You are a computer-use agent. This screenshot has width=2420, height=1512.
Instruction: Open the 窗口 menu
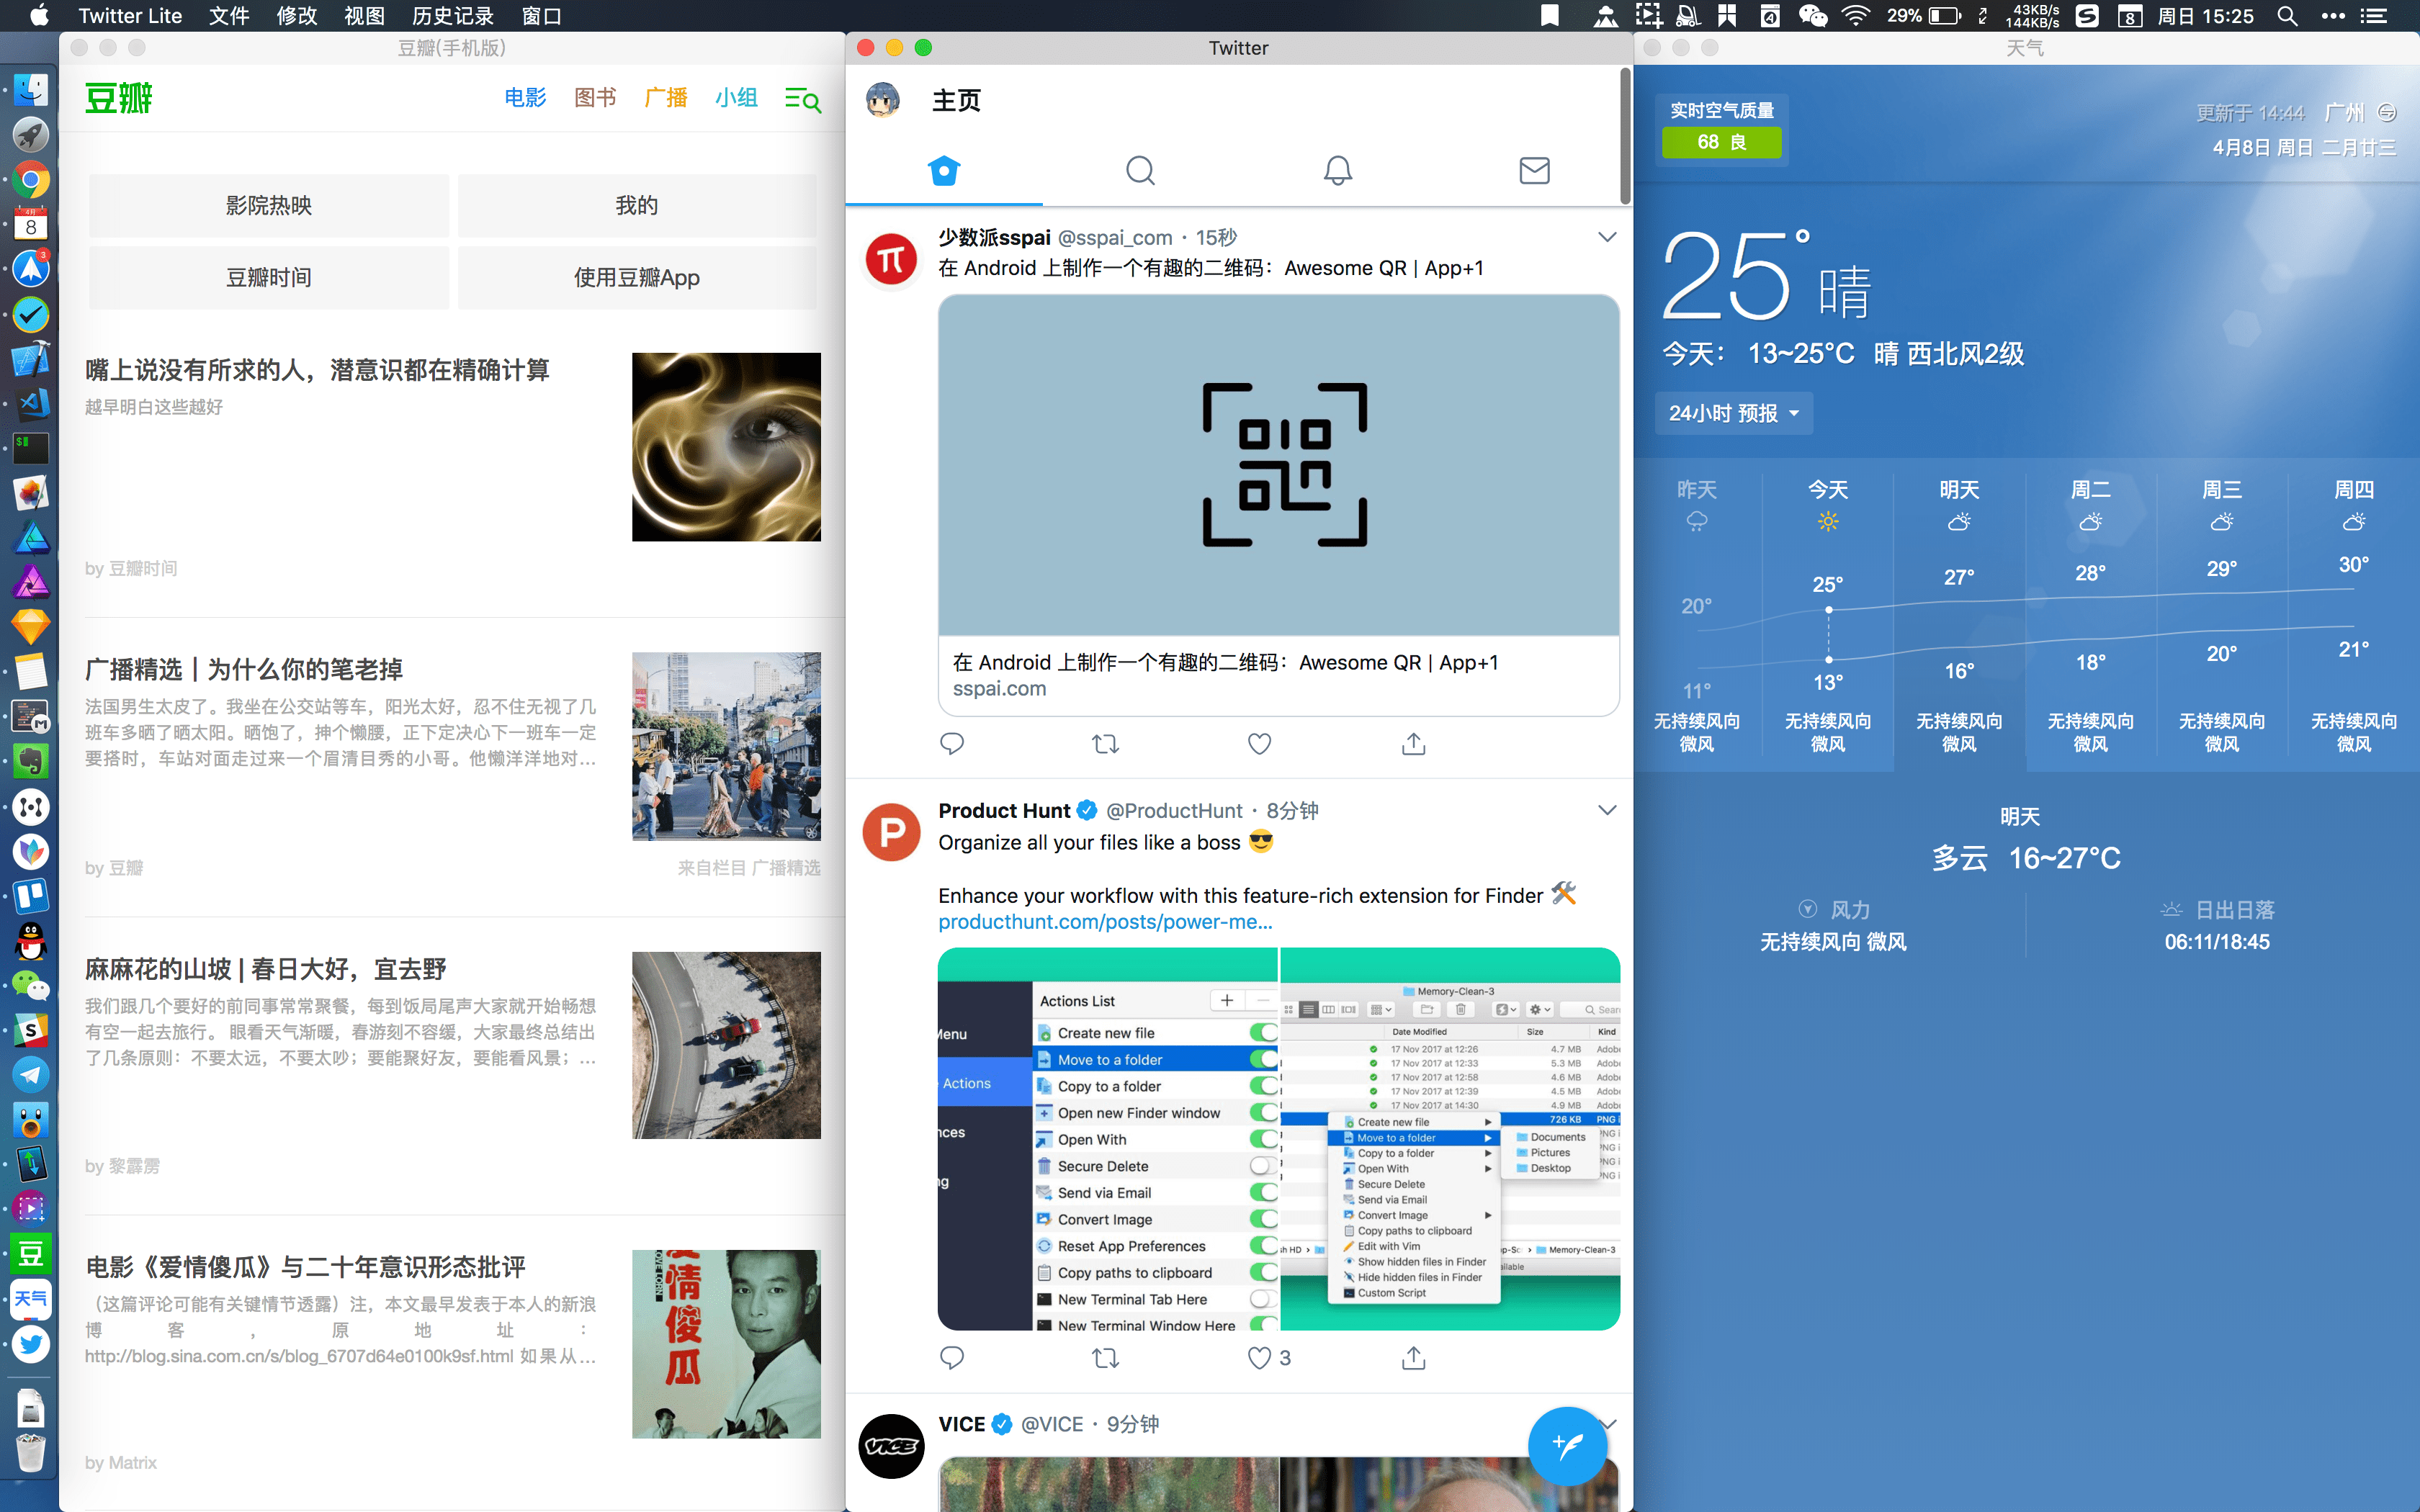(541, 16)
